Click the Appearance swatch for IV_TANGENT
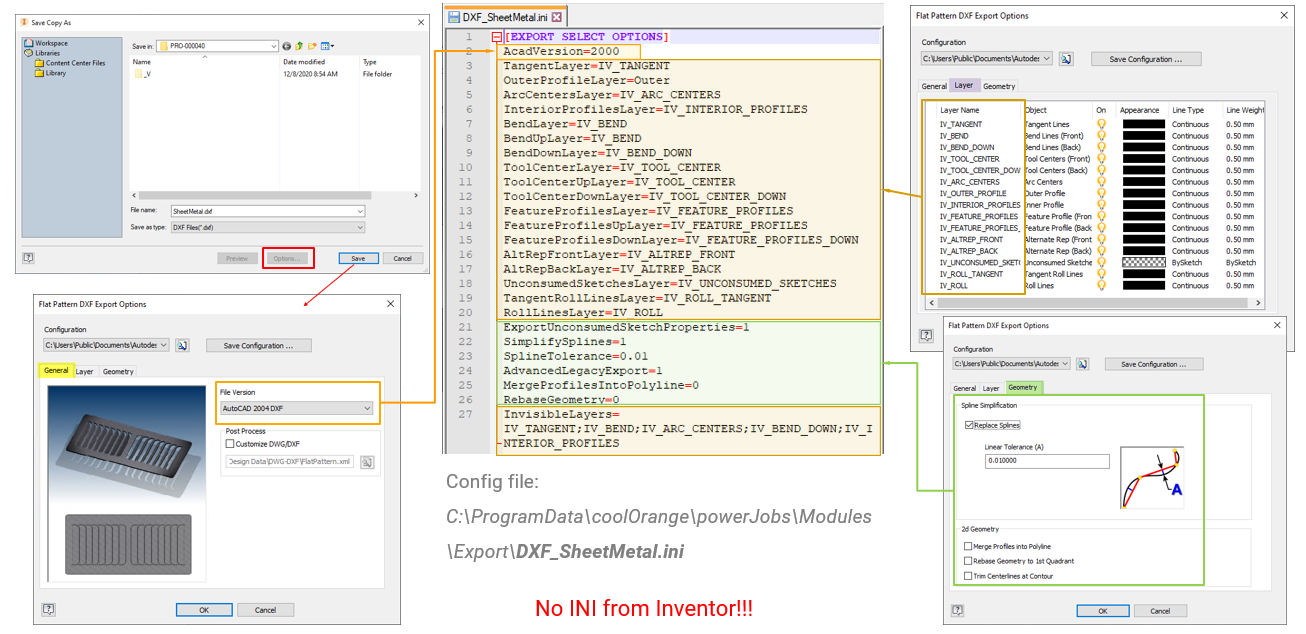 coord(1143,124)
